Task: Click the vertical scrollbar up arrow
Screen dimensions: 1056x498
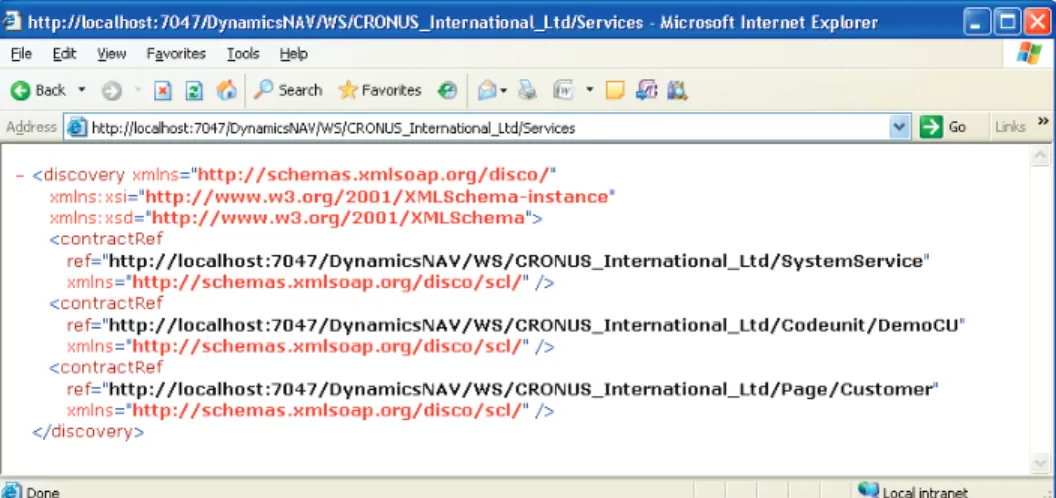Action: [x=1040, y=156]
